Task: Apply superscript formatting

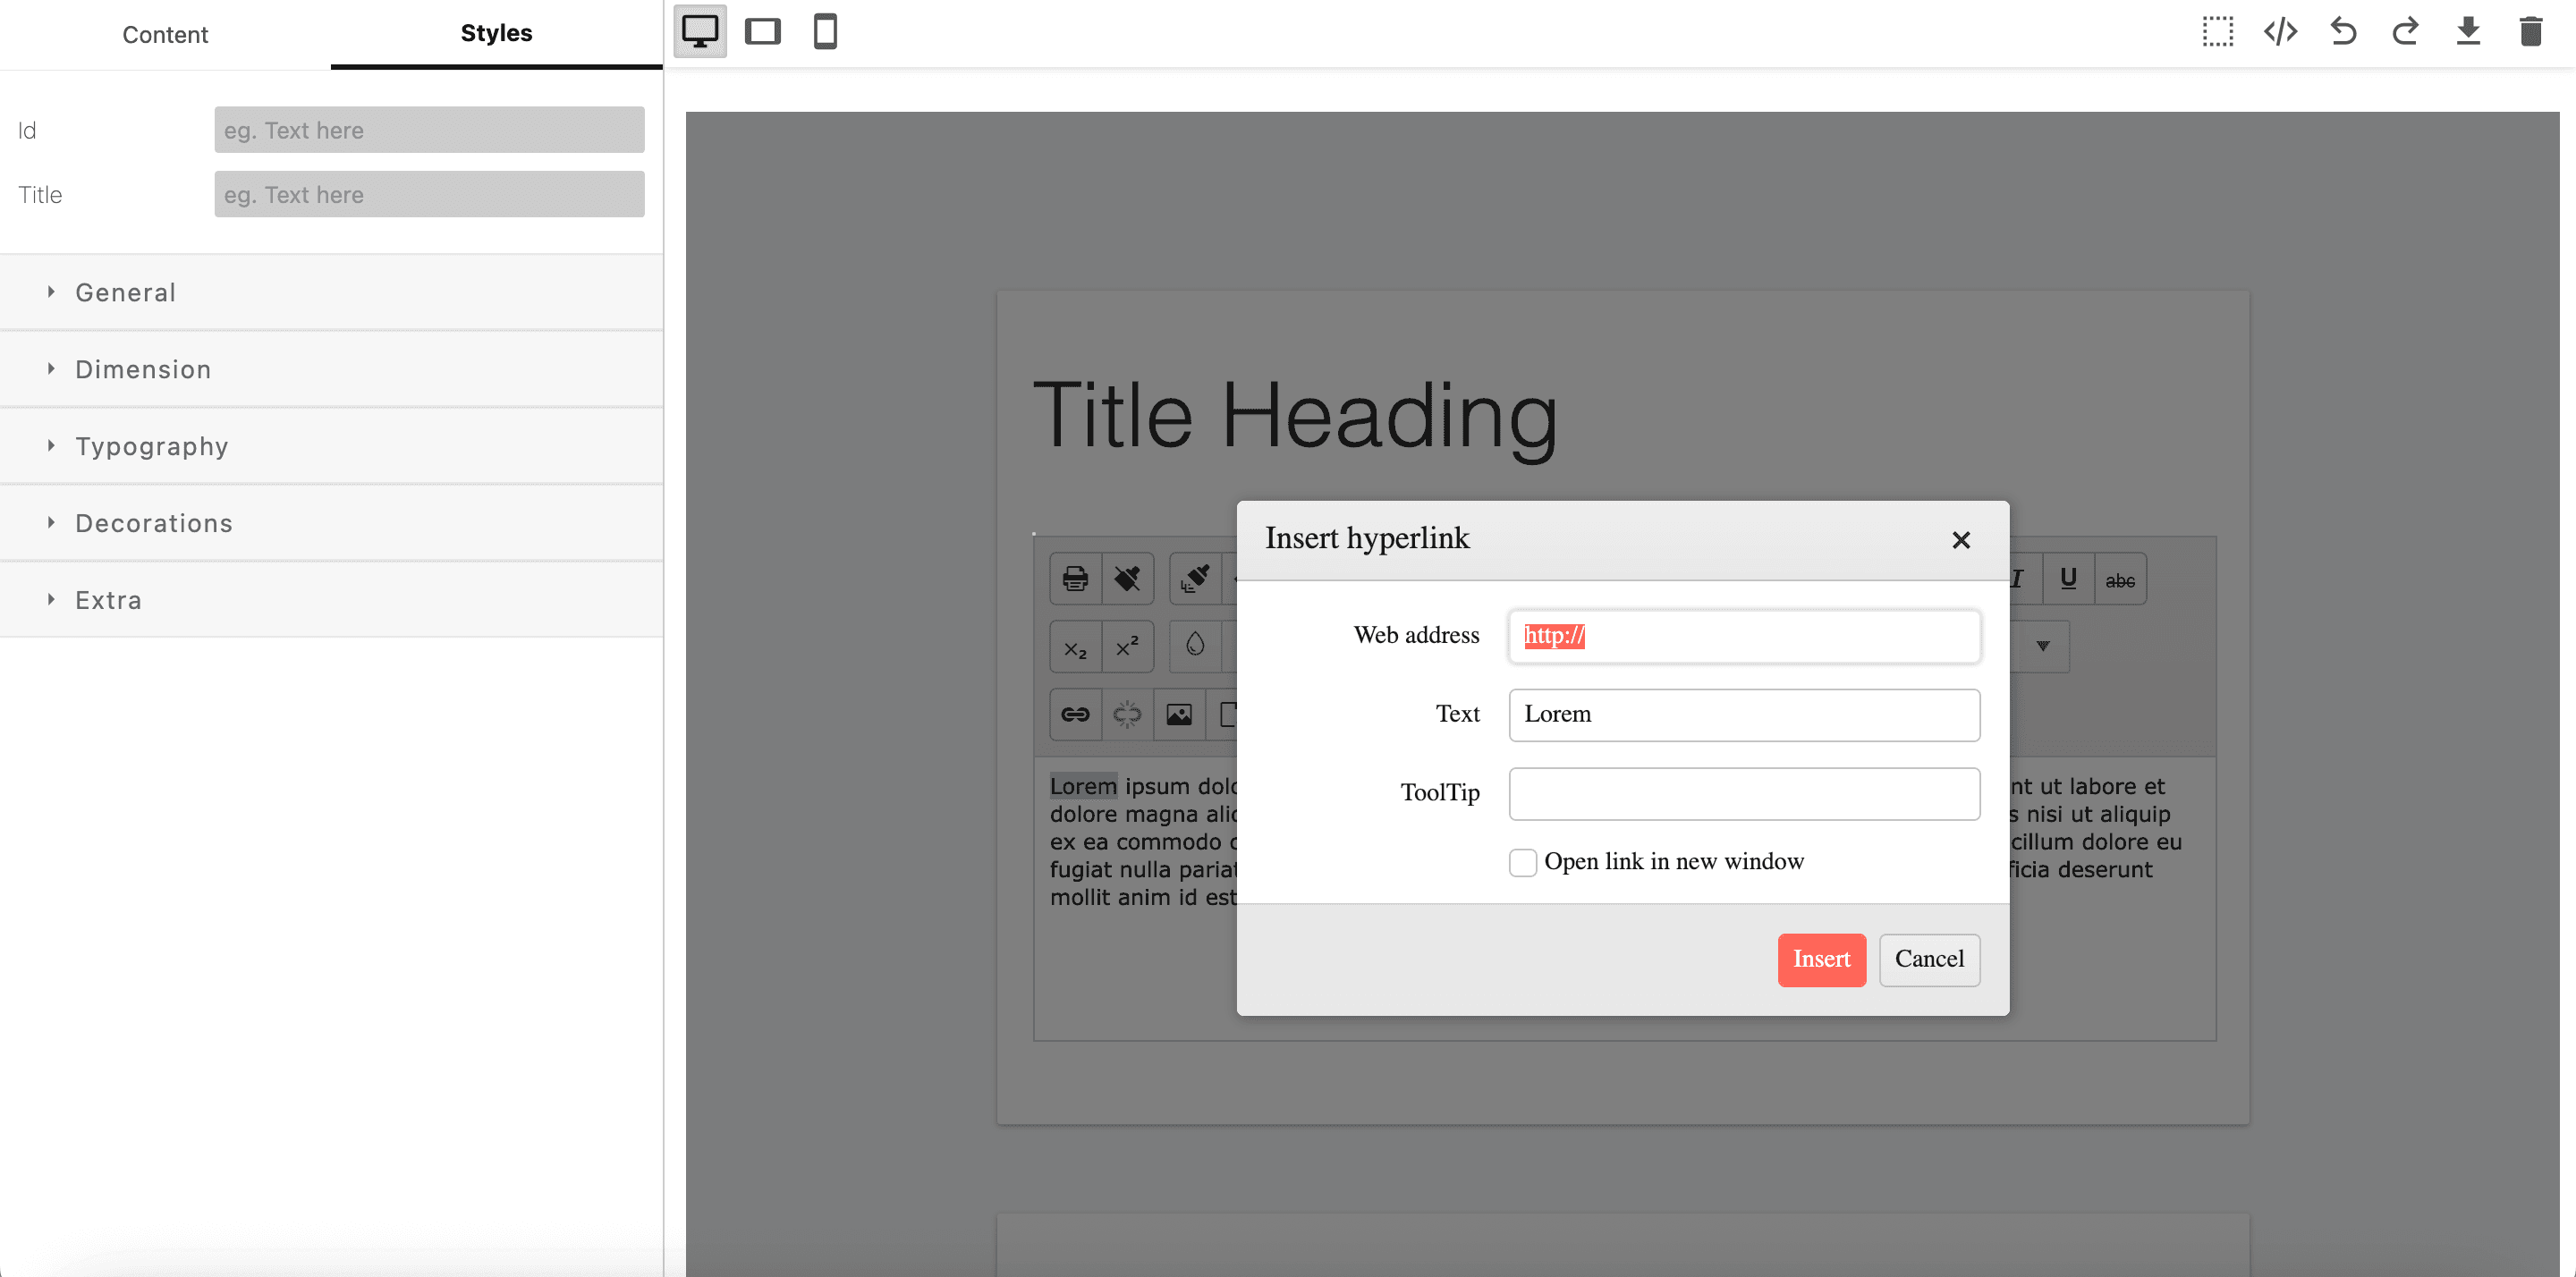Action: [1127, 647]
